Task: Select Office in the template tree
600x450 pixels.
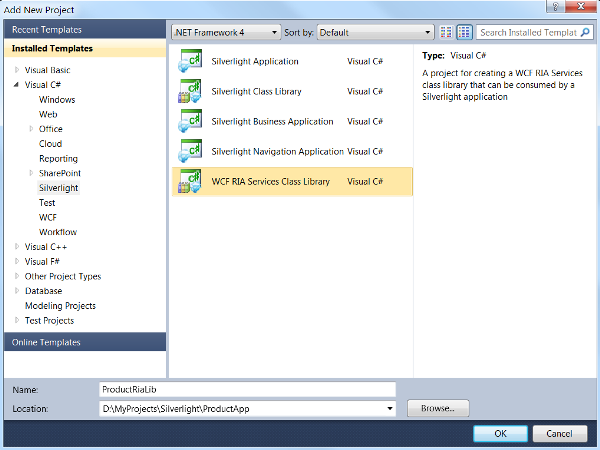Action: [51, 129]
